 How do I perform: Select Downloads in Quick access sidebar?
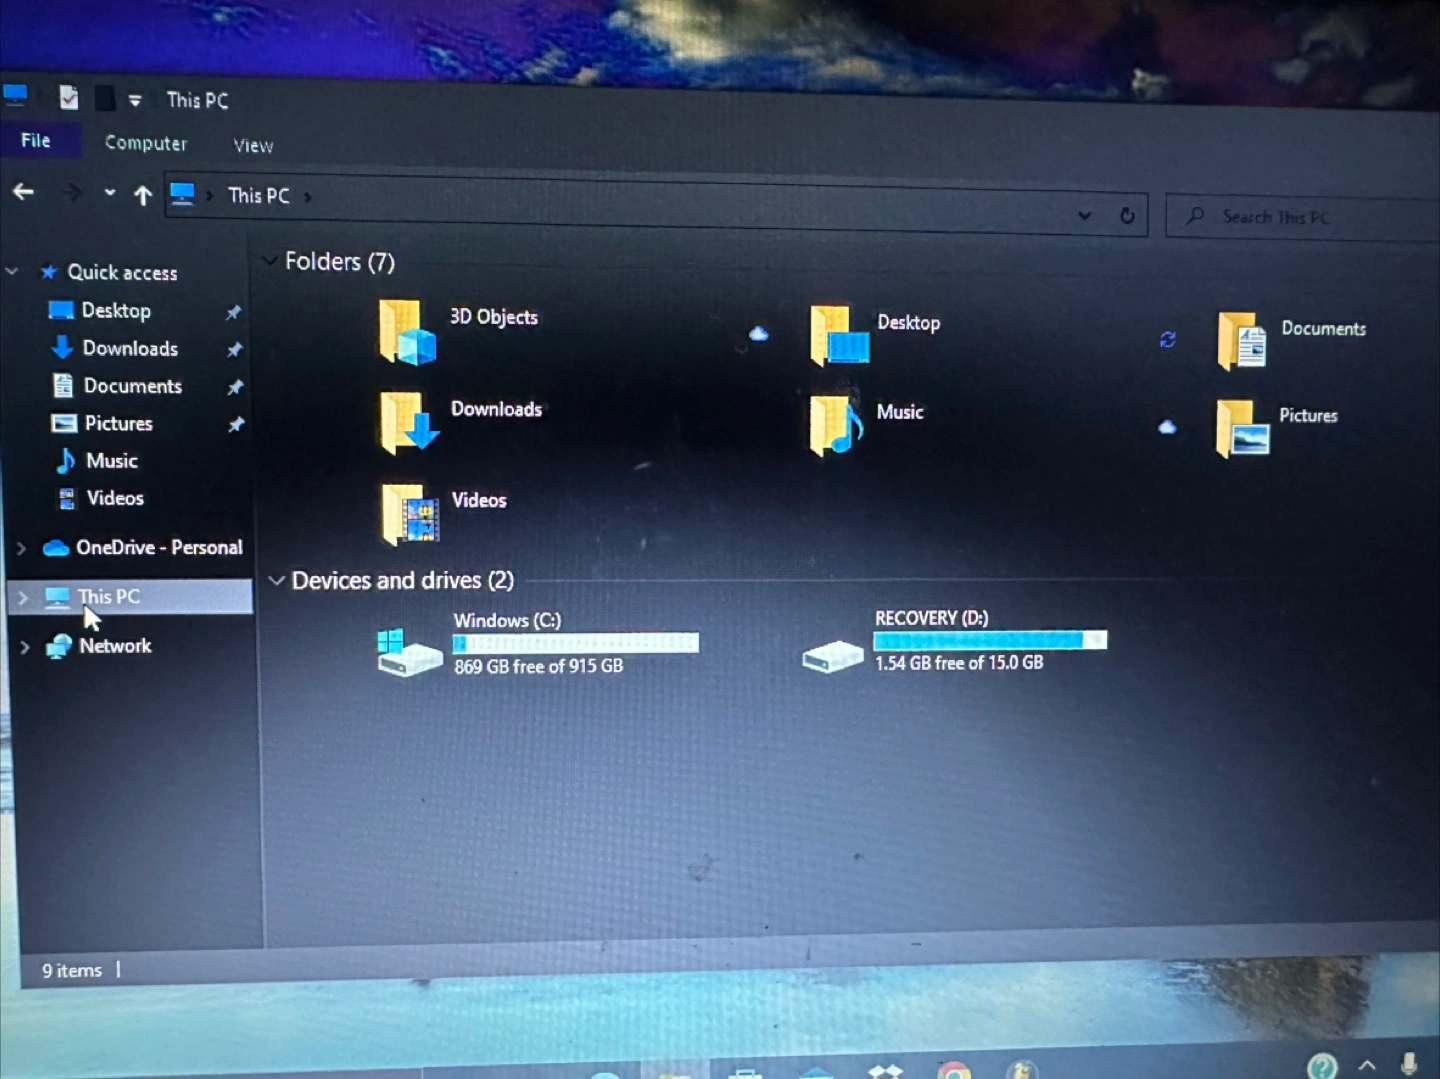click(x=131, y=348)
